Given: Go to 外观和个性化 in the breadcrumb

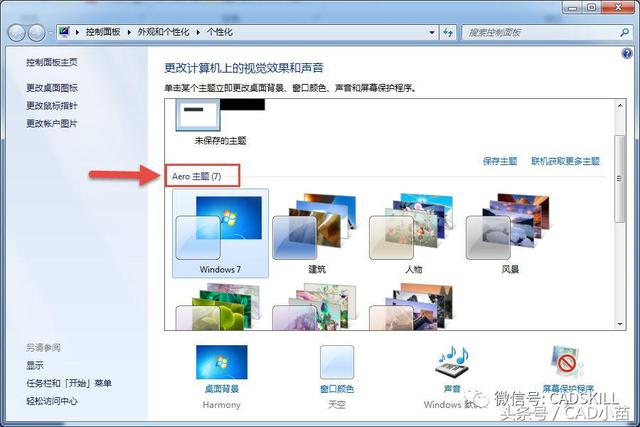Looking at the screenshot, I should (x=163, y=32).
